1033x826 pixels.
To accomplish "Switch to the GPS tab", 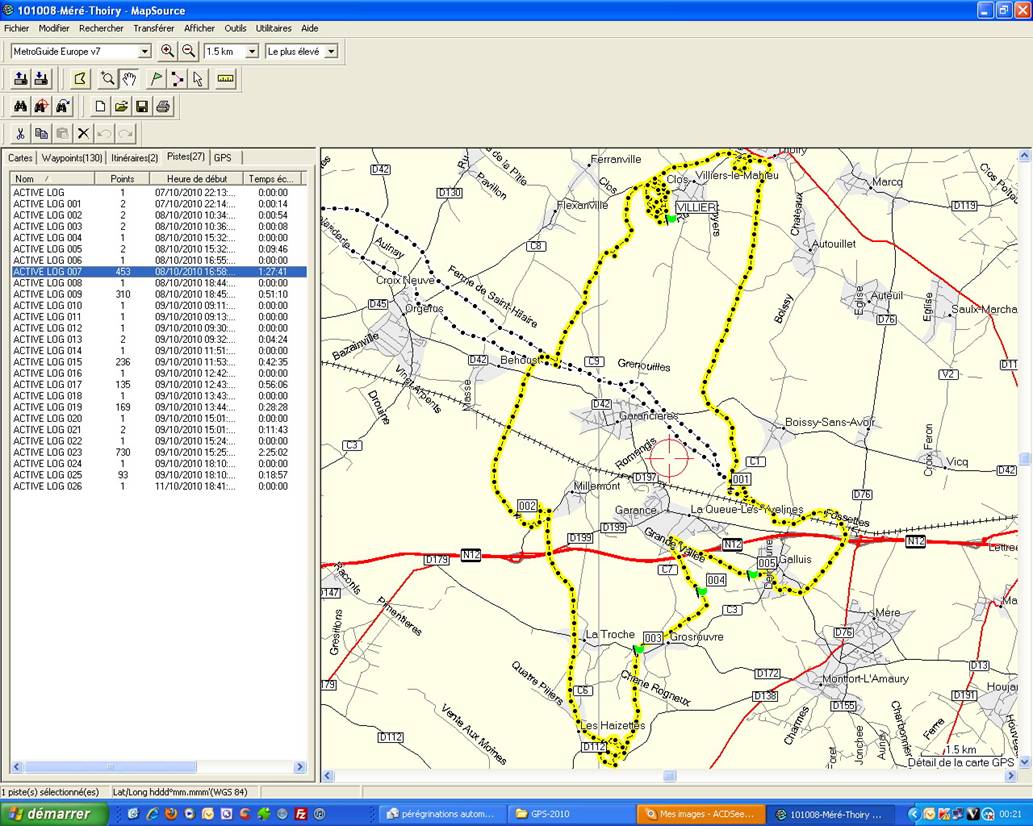I will [223, 158].
